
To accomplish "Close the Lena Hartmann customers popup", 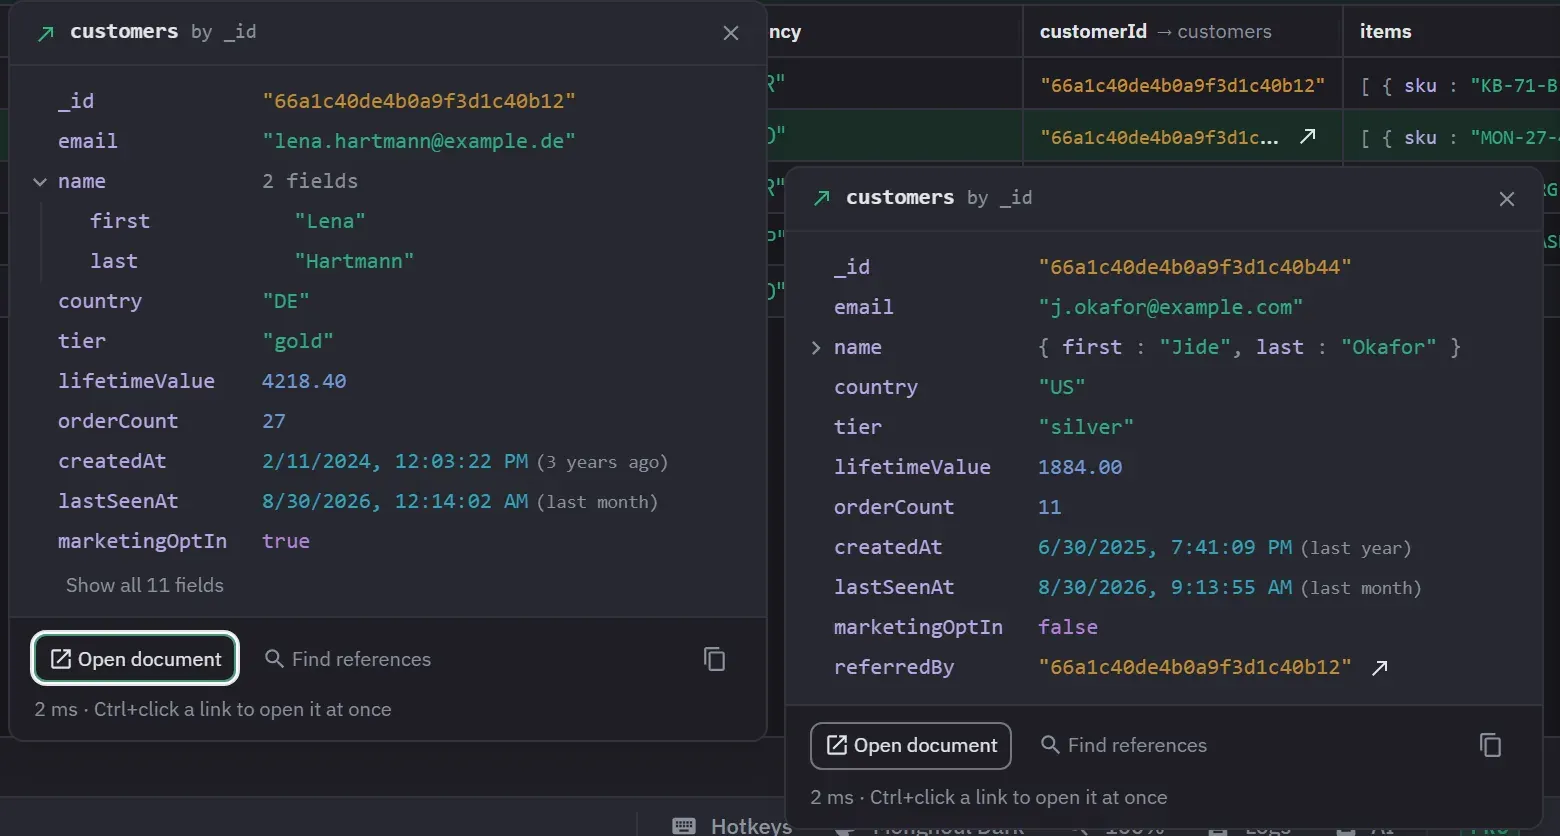I will tap(731, 33).
